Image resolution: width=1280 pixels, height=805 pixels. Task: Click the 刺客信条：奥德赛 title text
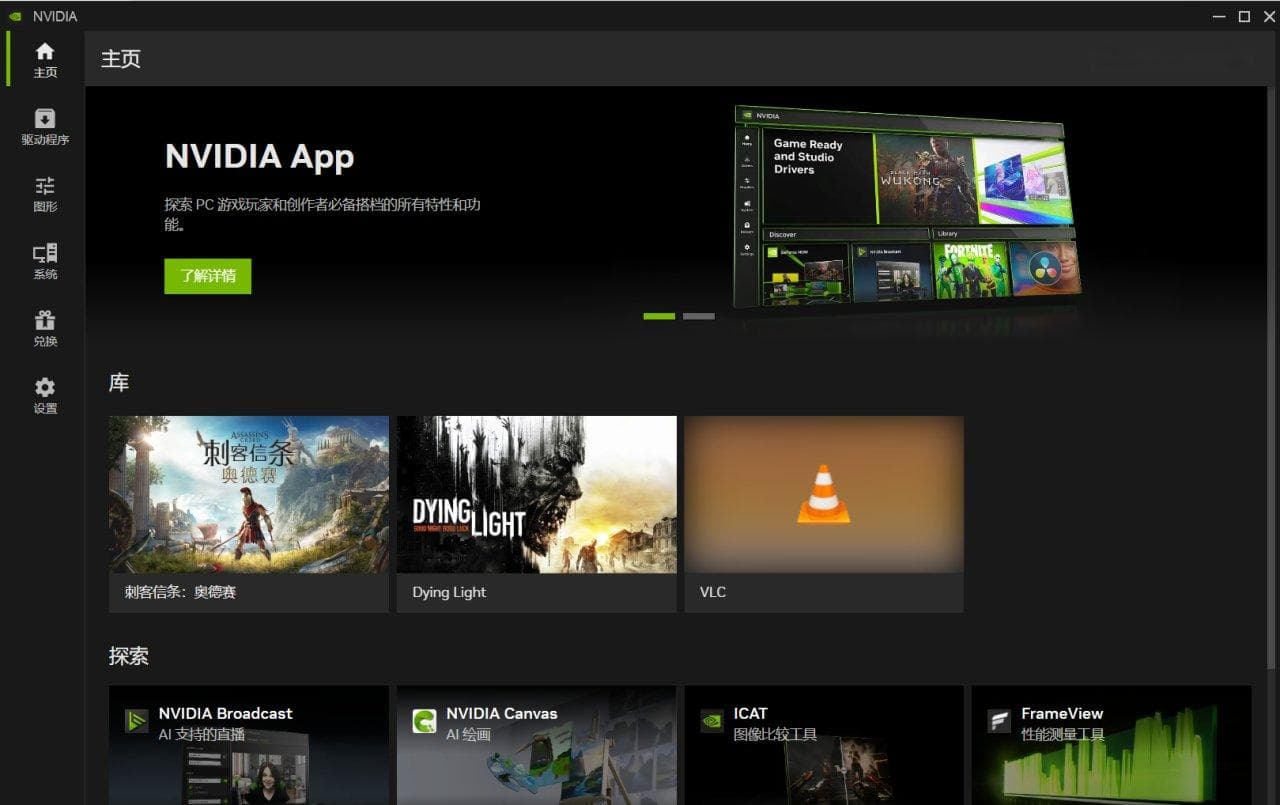pyautogui.click(x=180, y=592)
